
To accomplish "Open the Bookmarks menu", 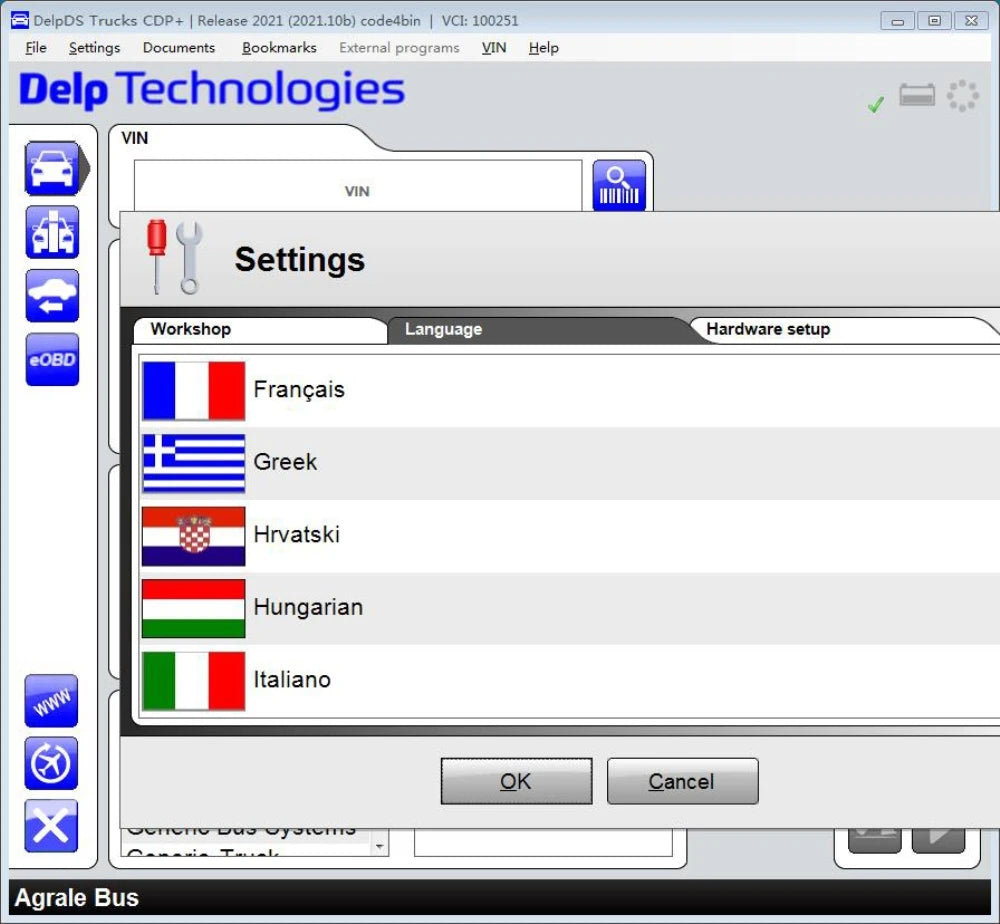I will 279,48.
